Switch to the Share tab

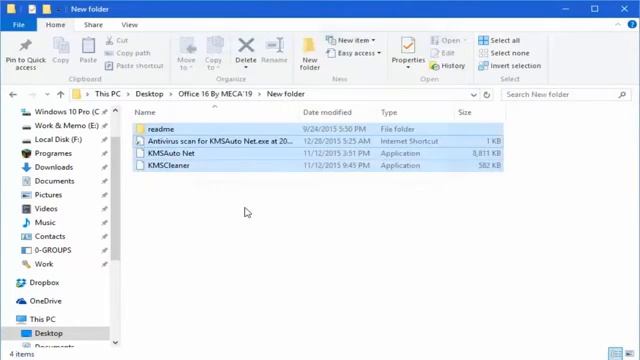tap(93, 25)
